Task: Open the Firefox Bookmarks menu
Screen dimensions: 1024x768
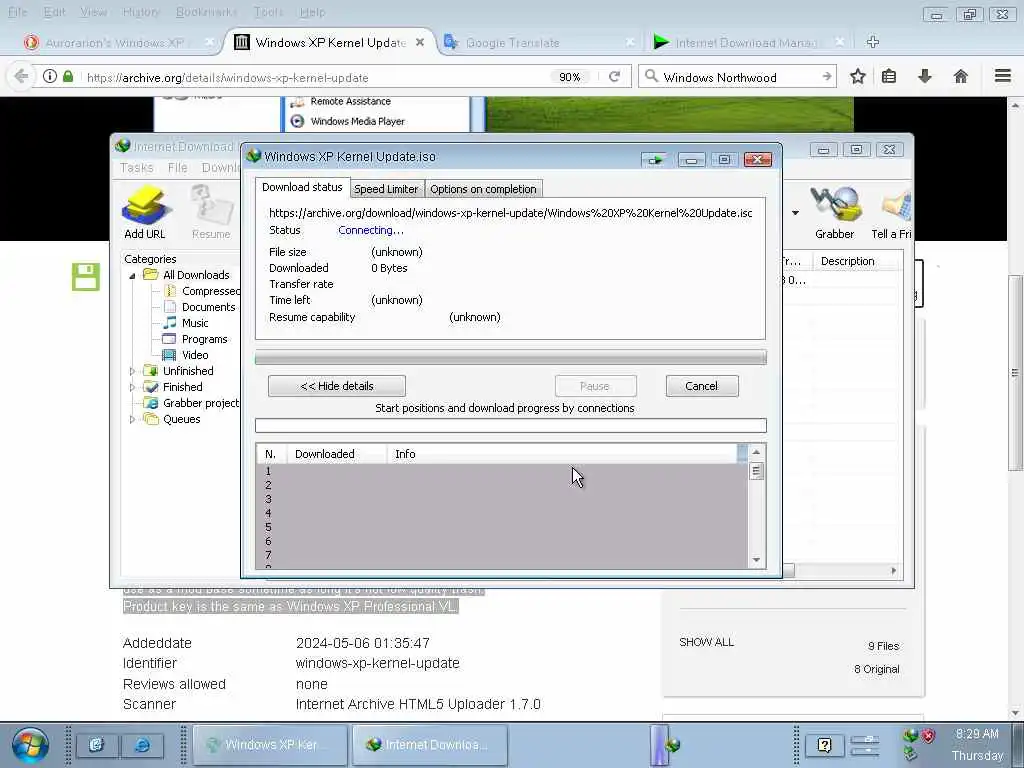Action: 206,12
